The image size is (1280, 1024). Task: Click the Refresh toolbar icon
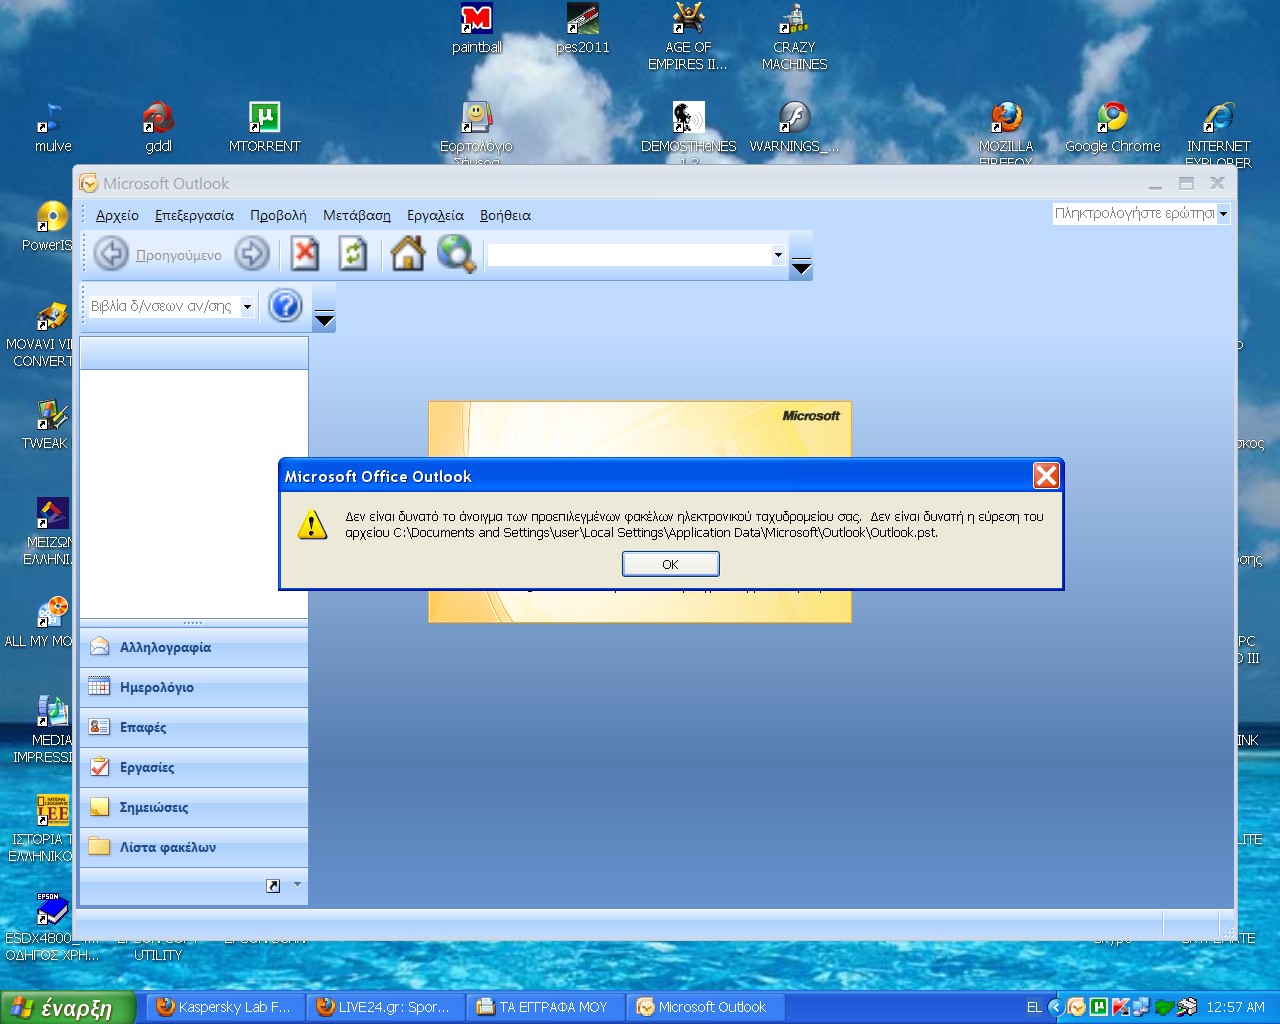pos(352,254)
